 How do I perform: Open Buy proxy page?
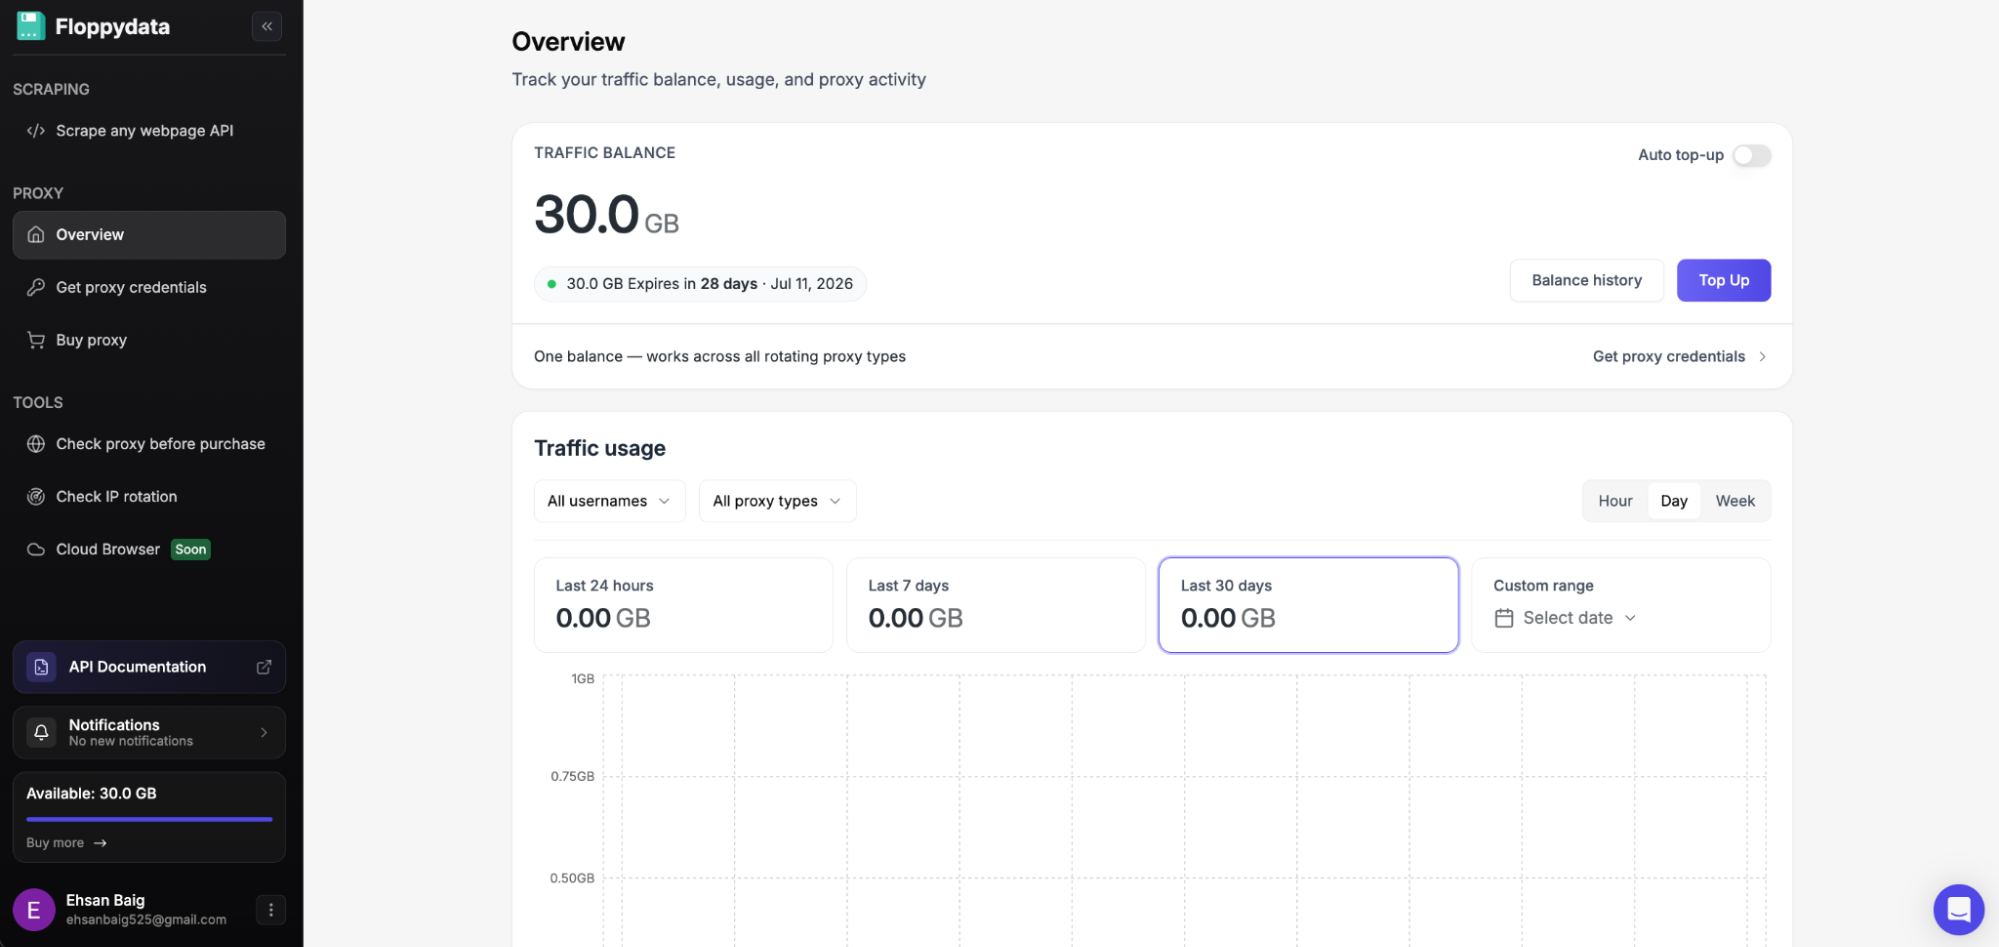coord(149,341)
